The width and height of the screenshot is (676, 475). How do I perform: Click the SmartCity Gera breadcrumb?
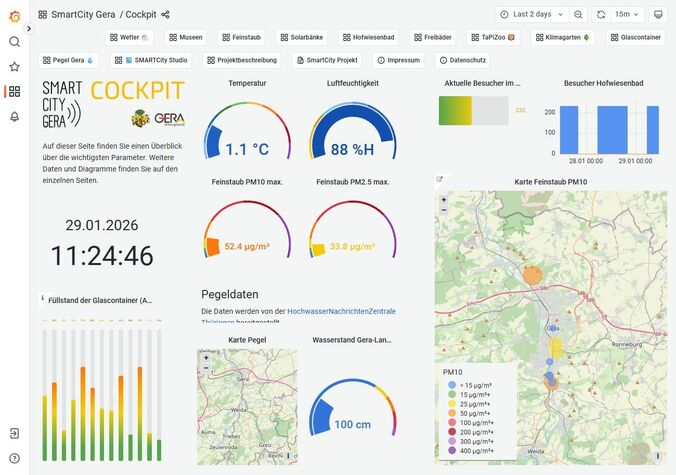(x=83, y=15)
